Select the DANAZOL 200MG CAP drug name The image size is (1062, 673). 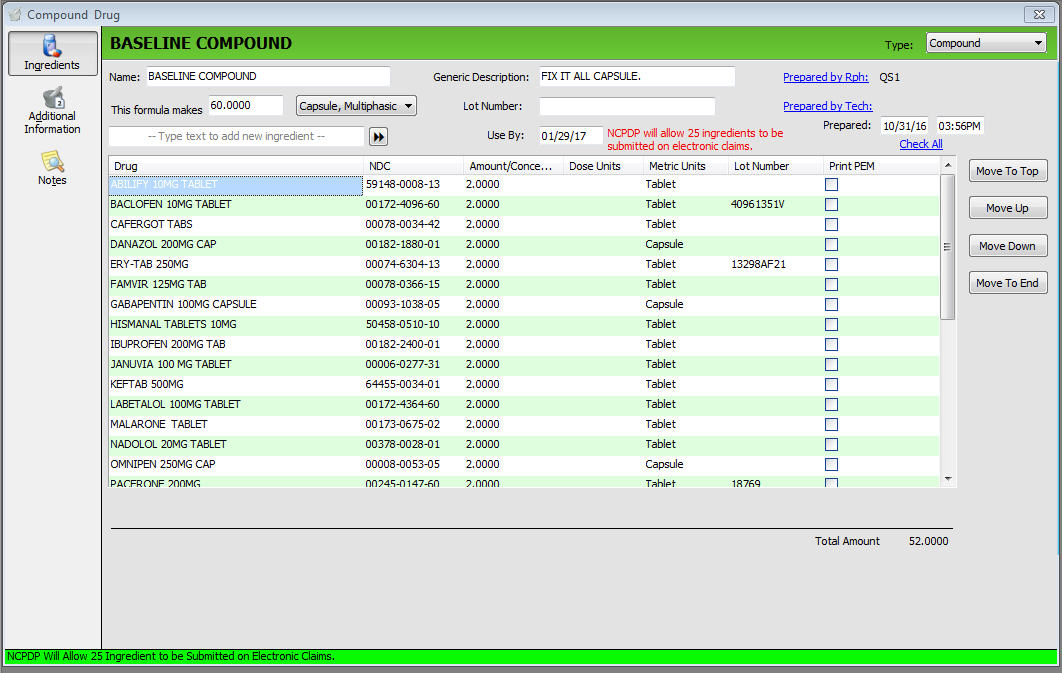[163, 244]
